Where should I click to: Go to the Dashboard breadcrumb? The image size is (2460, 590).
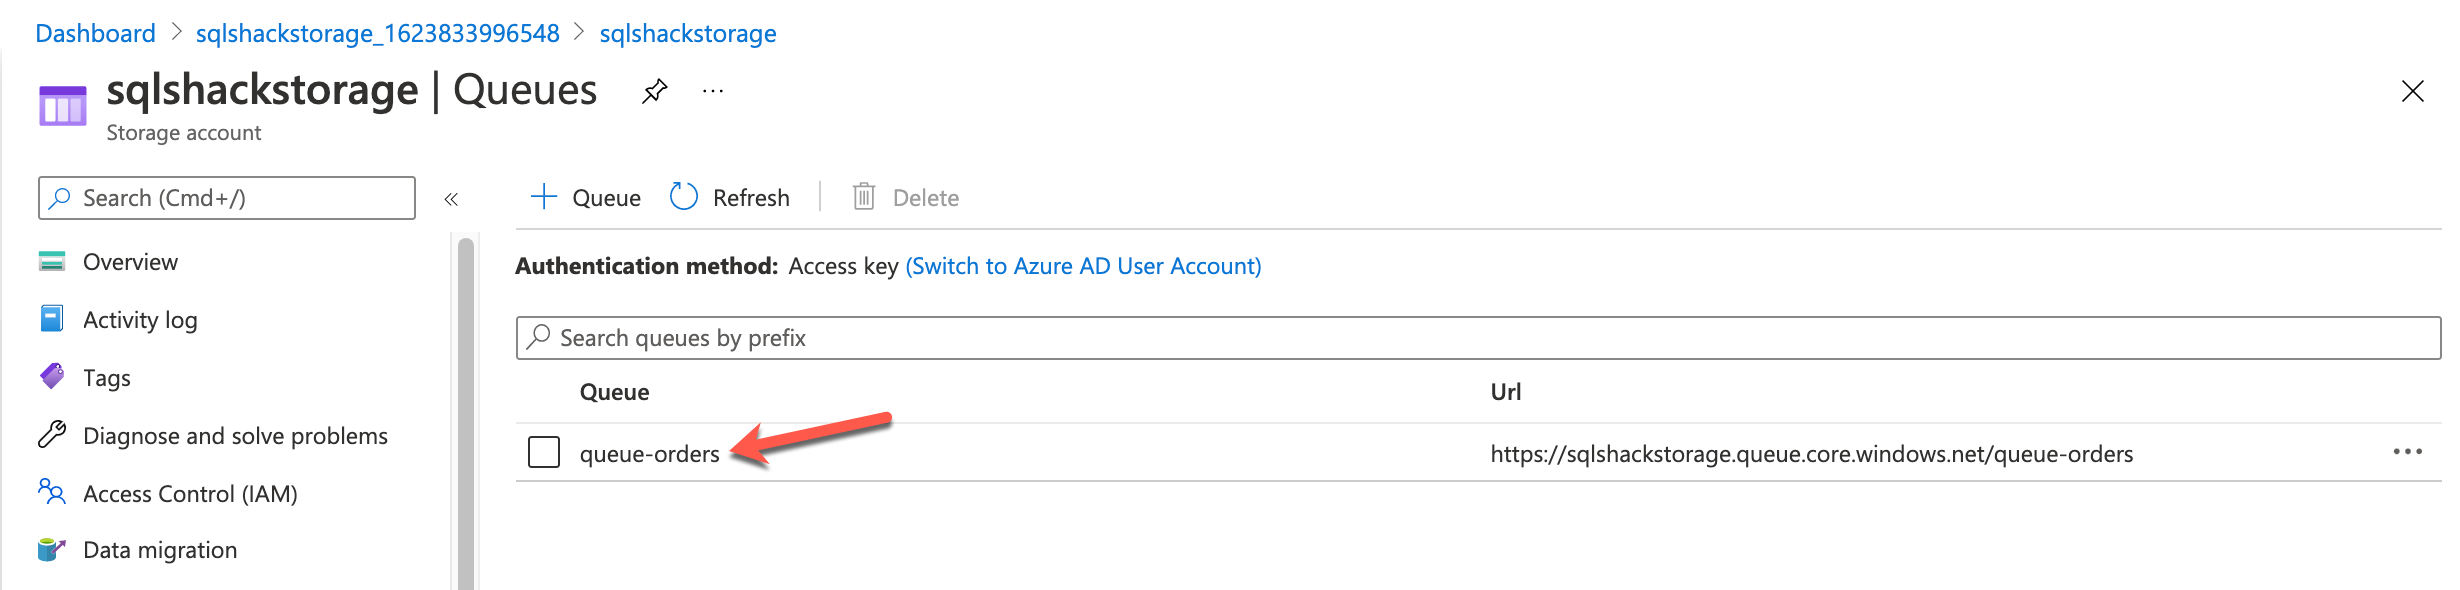[x=95, y=34]
